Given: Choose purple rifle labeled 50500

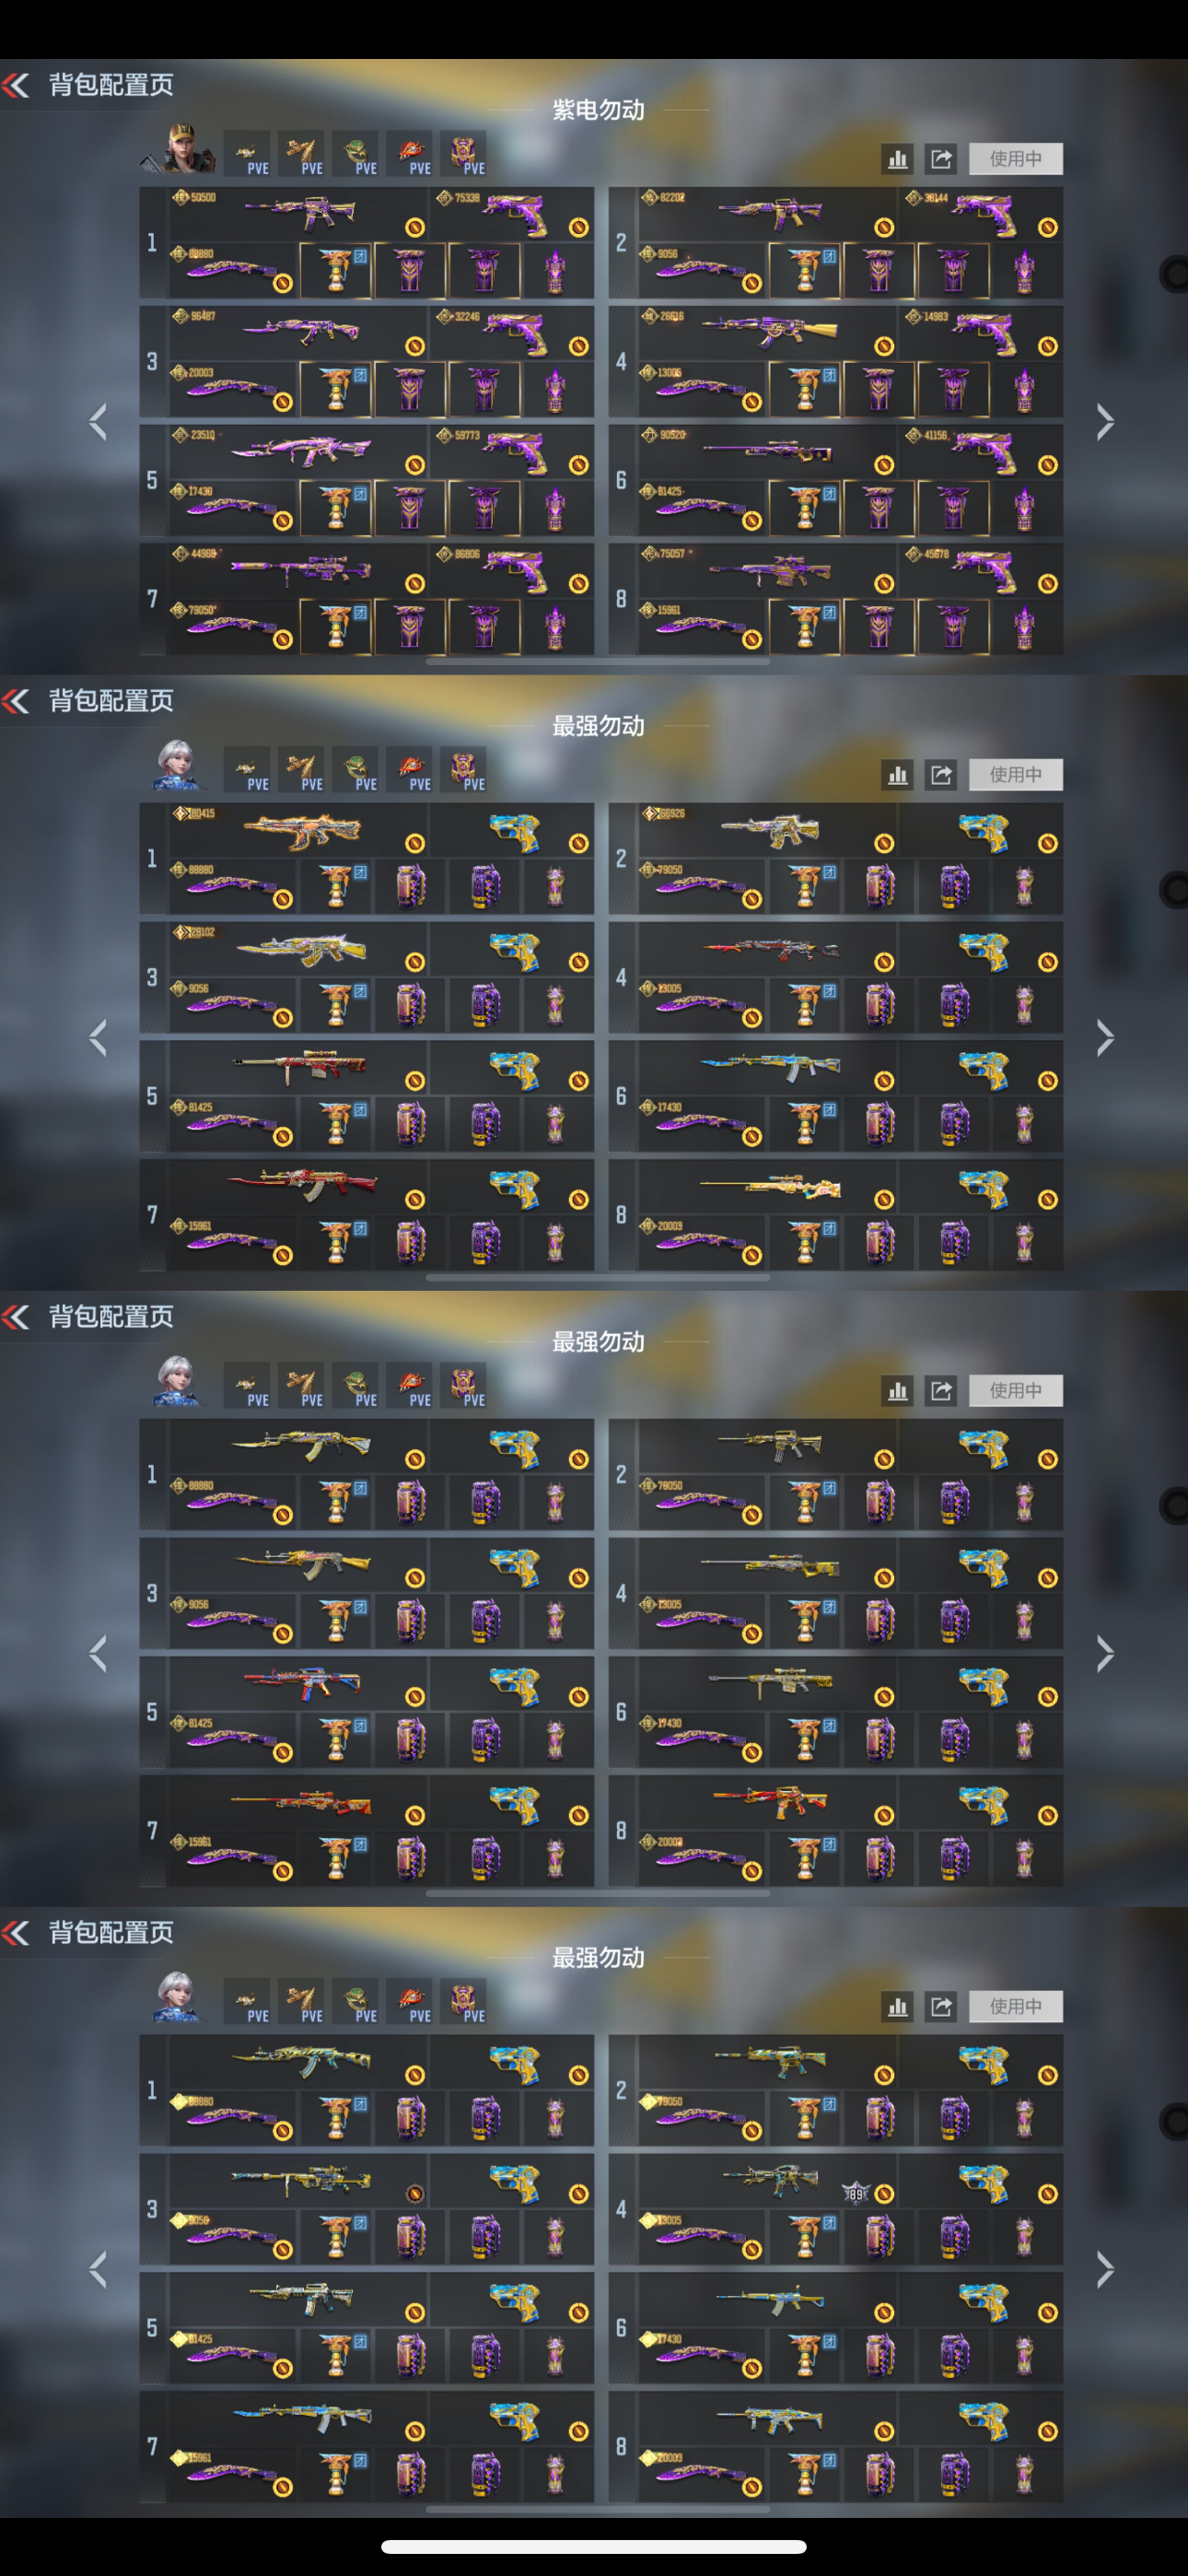Looking at the screenshot, I should click(299, 213).
